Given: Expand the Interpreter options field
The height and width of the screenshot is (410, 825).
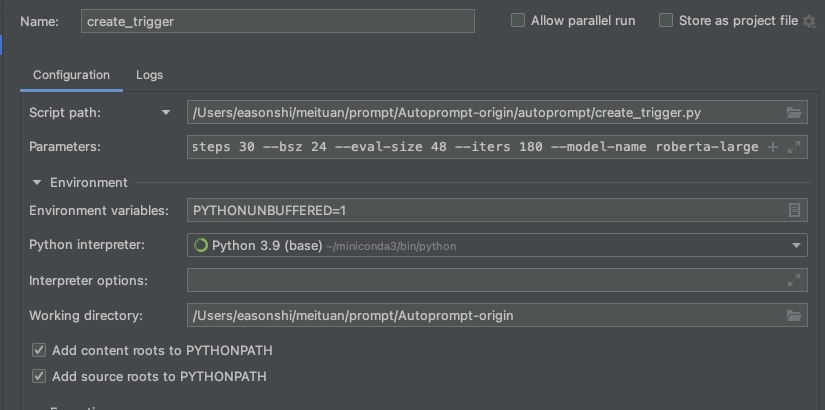Looking at the screenshot, I should (794, 281).
